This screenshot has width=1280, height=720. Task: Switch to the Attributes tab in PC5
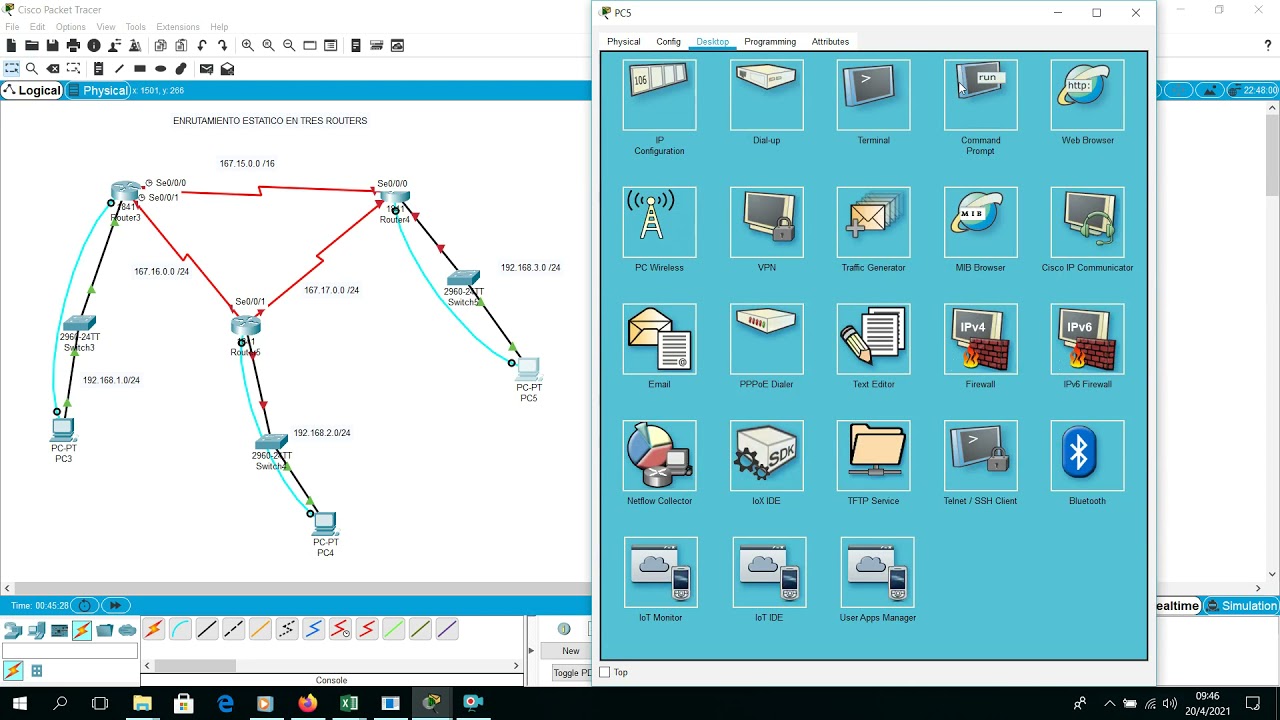coord(830,42)
